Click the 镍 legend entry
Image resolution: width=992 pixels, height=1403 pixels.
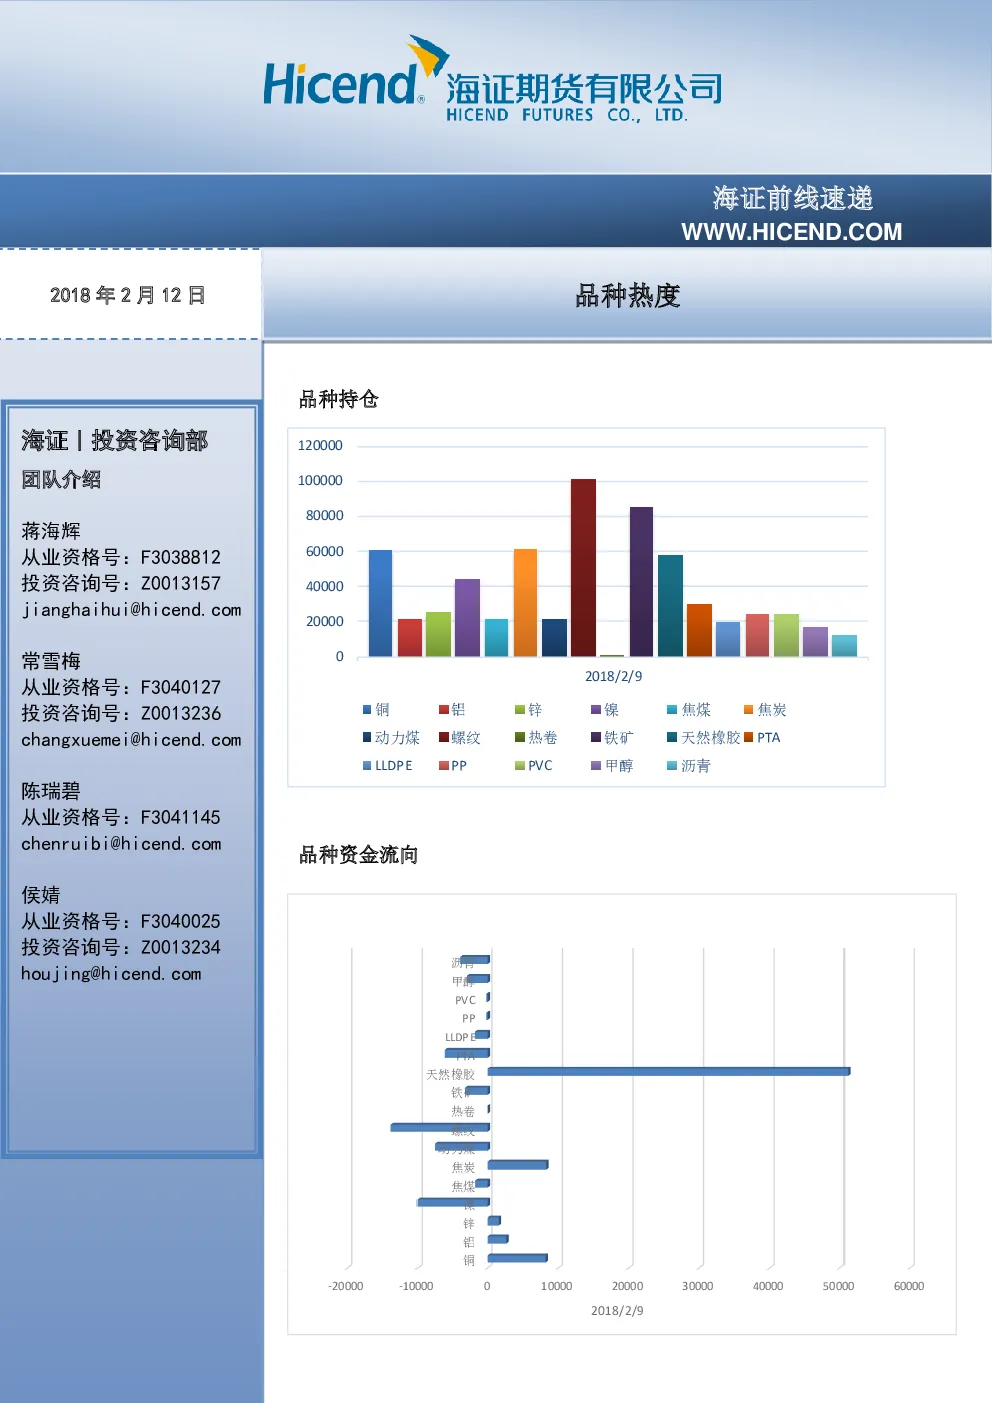605,710
